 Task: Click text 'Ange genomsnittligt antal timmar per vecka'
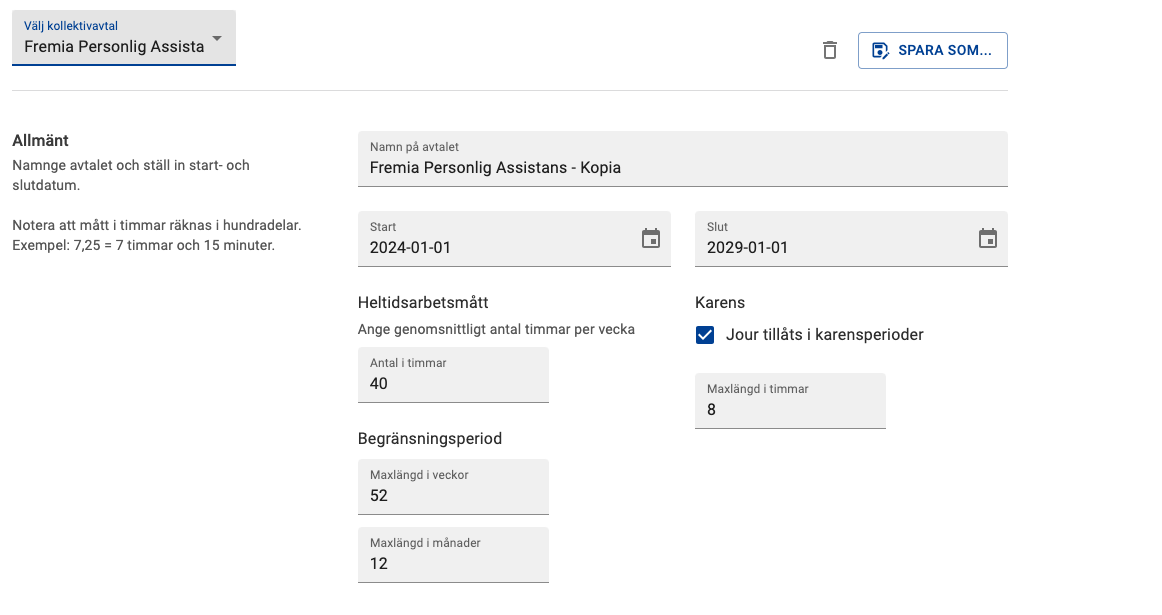(497, 330)
